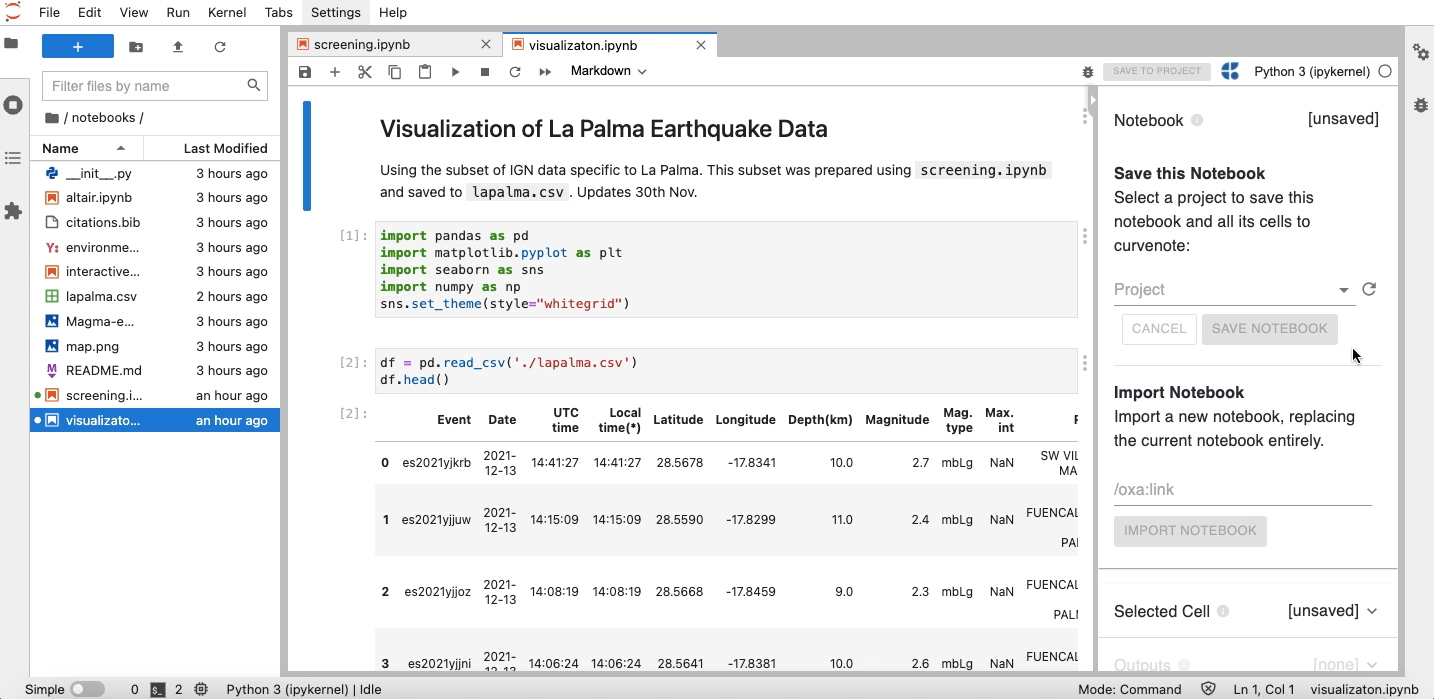Sort files by the Name column header
Viewport: 1434px width, 699px height.
coord(87,148)
